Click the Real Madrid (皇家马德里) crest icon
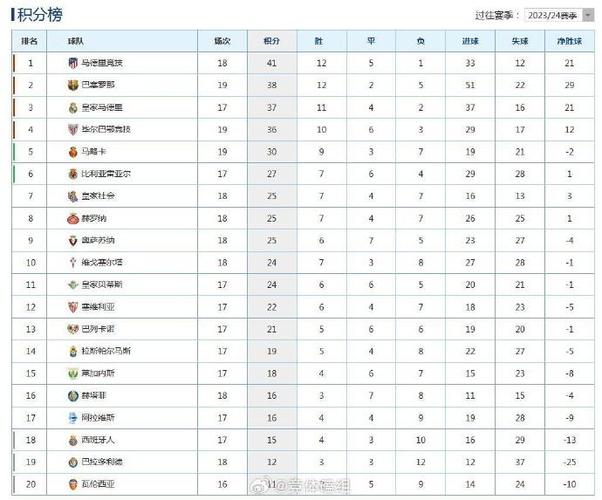The height and width of the screenshot is (500, 602). pyautogui.click(x=73, y=108)
